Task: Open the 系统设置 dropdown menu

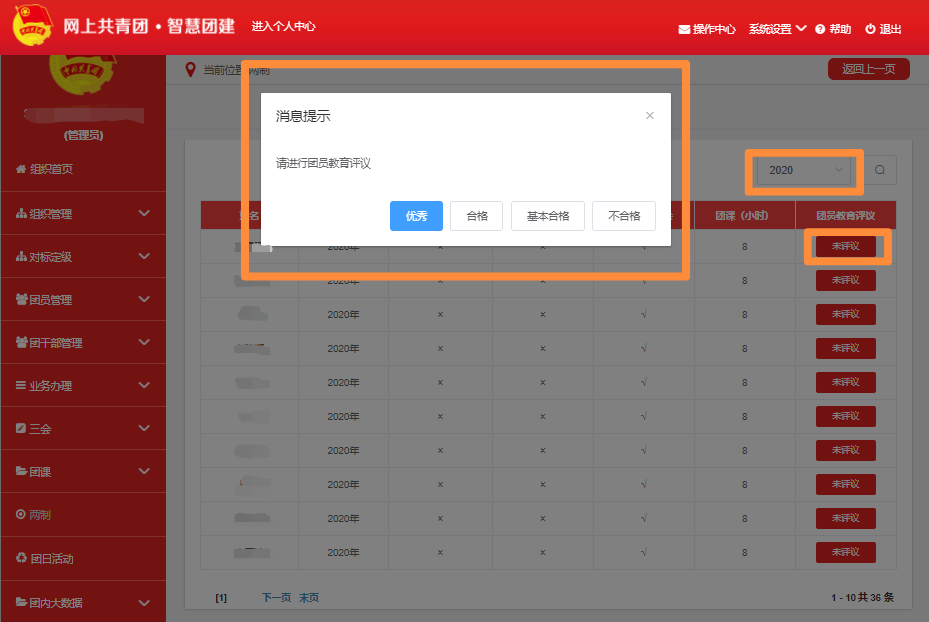Action: 777,29
